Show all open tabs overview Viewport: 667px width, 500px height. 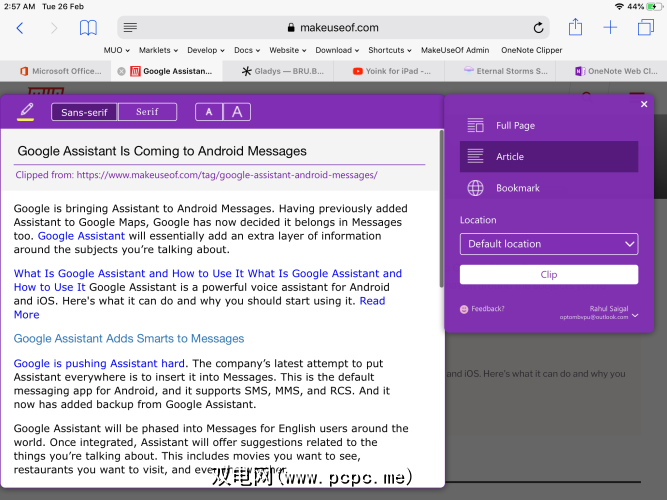pyautogui.click(x=645, y=27)
